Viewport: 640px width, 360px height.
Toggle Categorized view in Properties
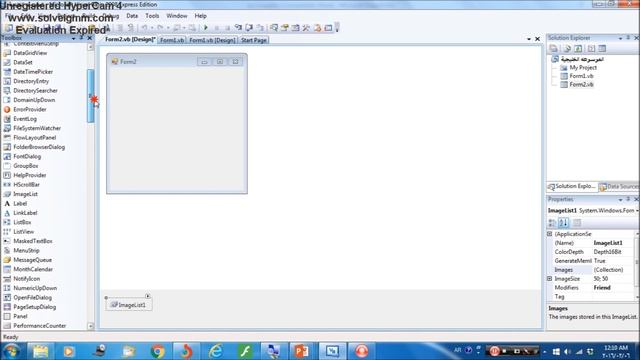(552, 222)
